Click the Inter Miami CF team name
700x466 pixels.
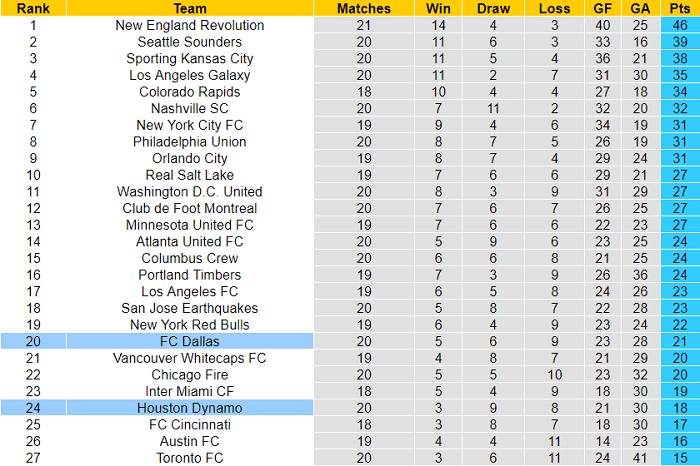click(x=190, y=391)
